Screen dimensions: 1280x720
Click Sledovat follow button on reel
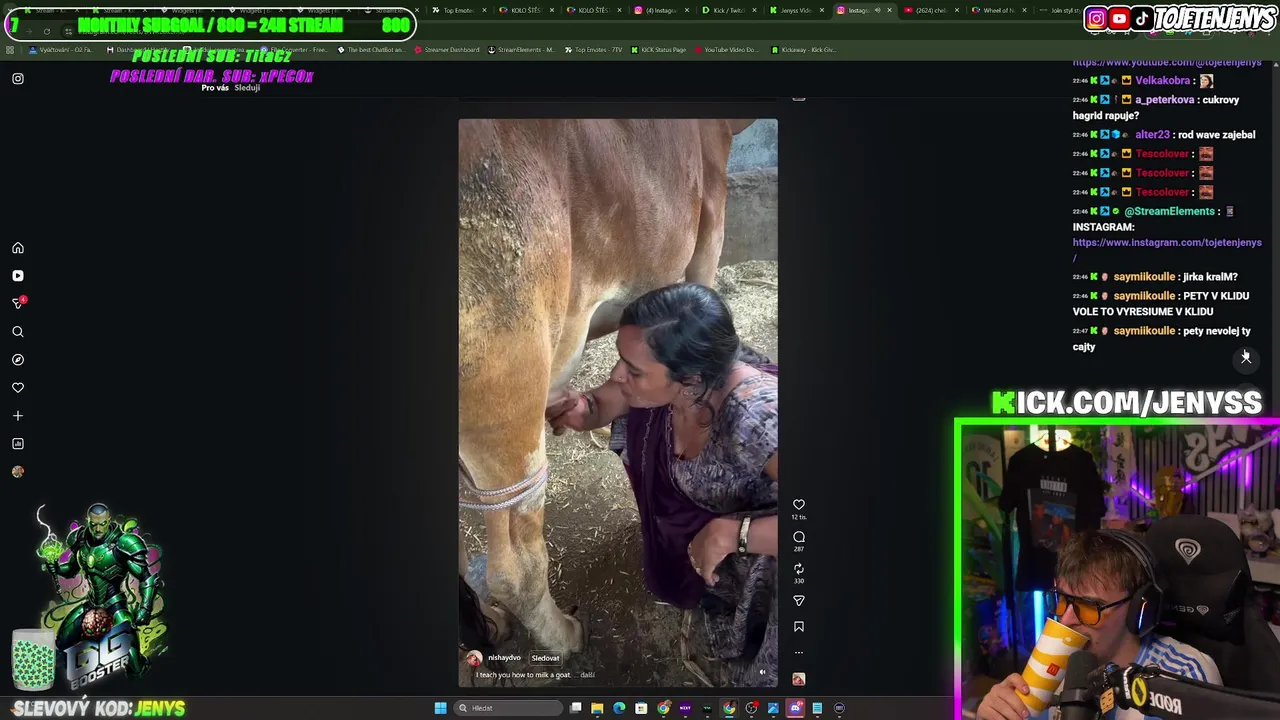[x=545, y=658]
